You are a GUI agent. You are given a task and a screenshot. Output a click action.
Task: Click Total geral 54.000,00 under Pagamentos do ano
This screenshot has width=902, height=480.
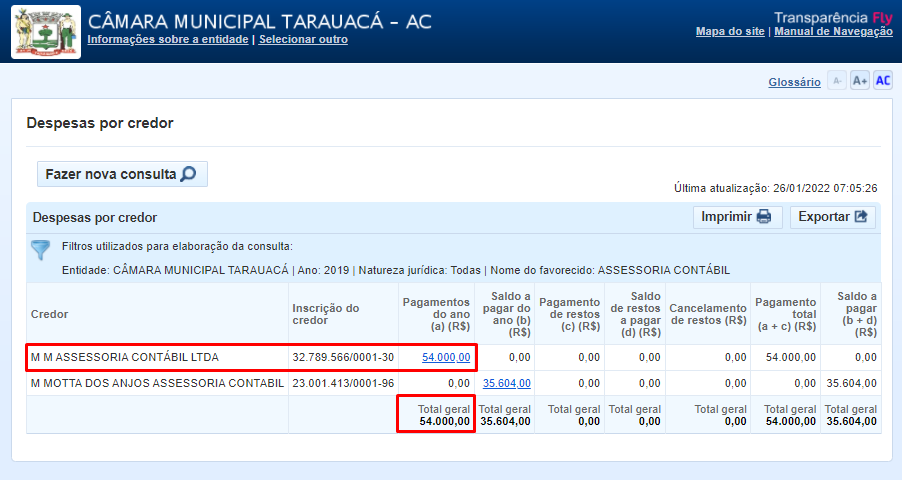tap(437, 415)
